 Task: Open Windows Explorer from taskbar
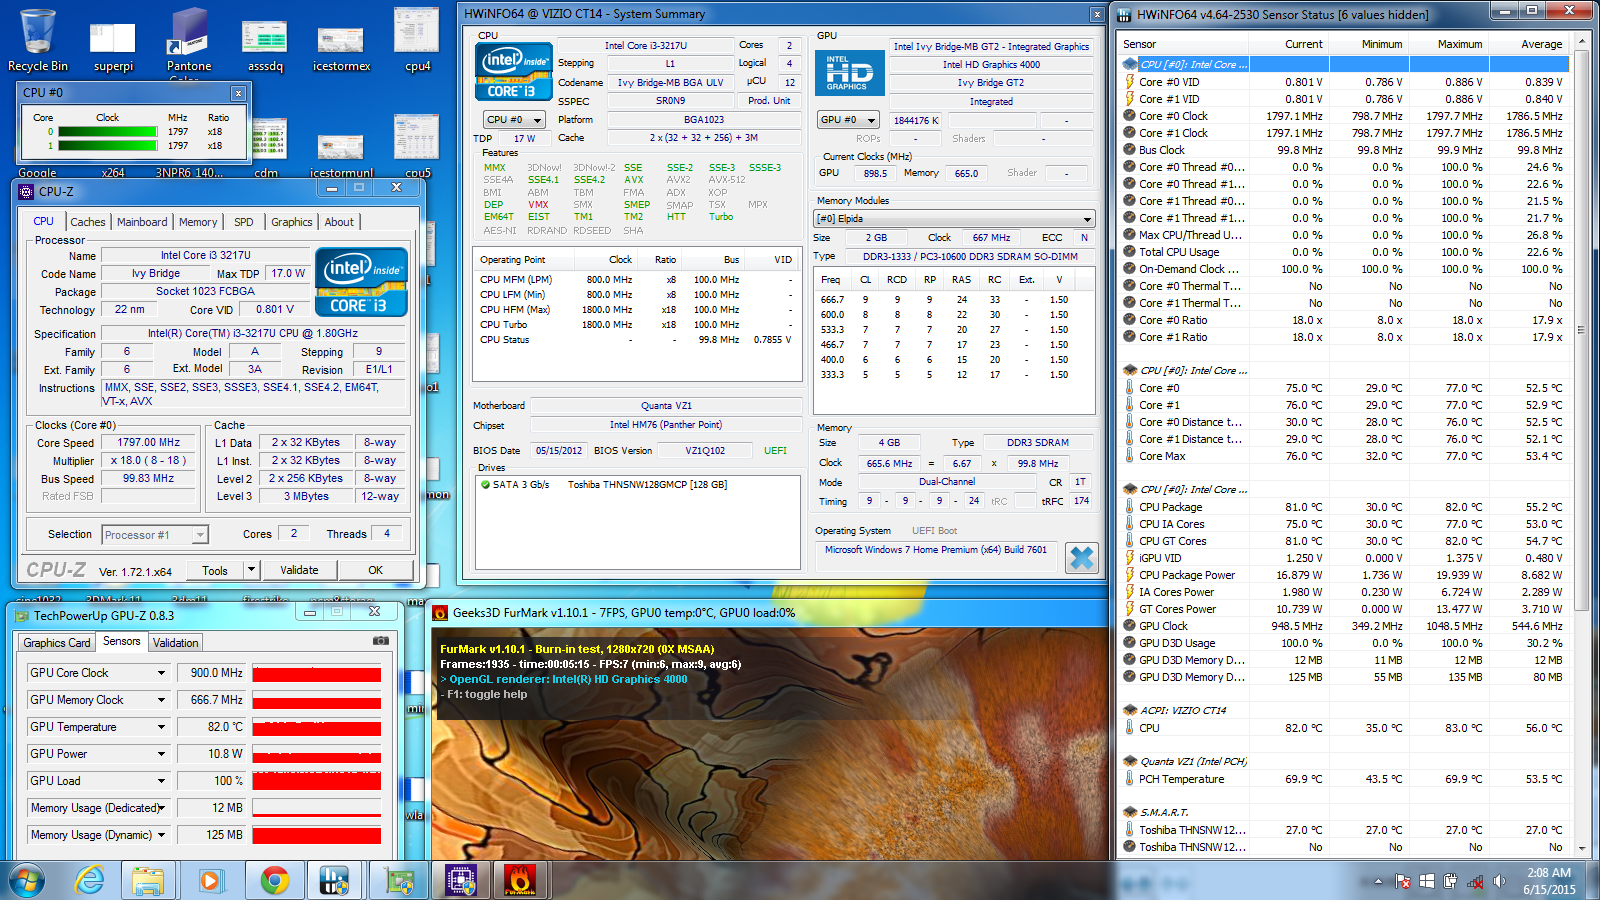148,880
